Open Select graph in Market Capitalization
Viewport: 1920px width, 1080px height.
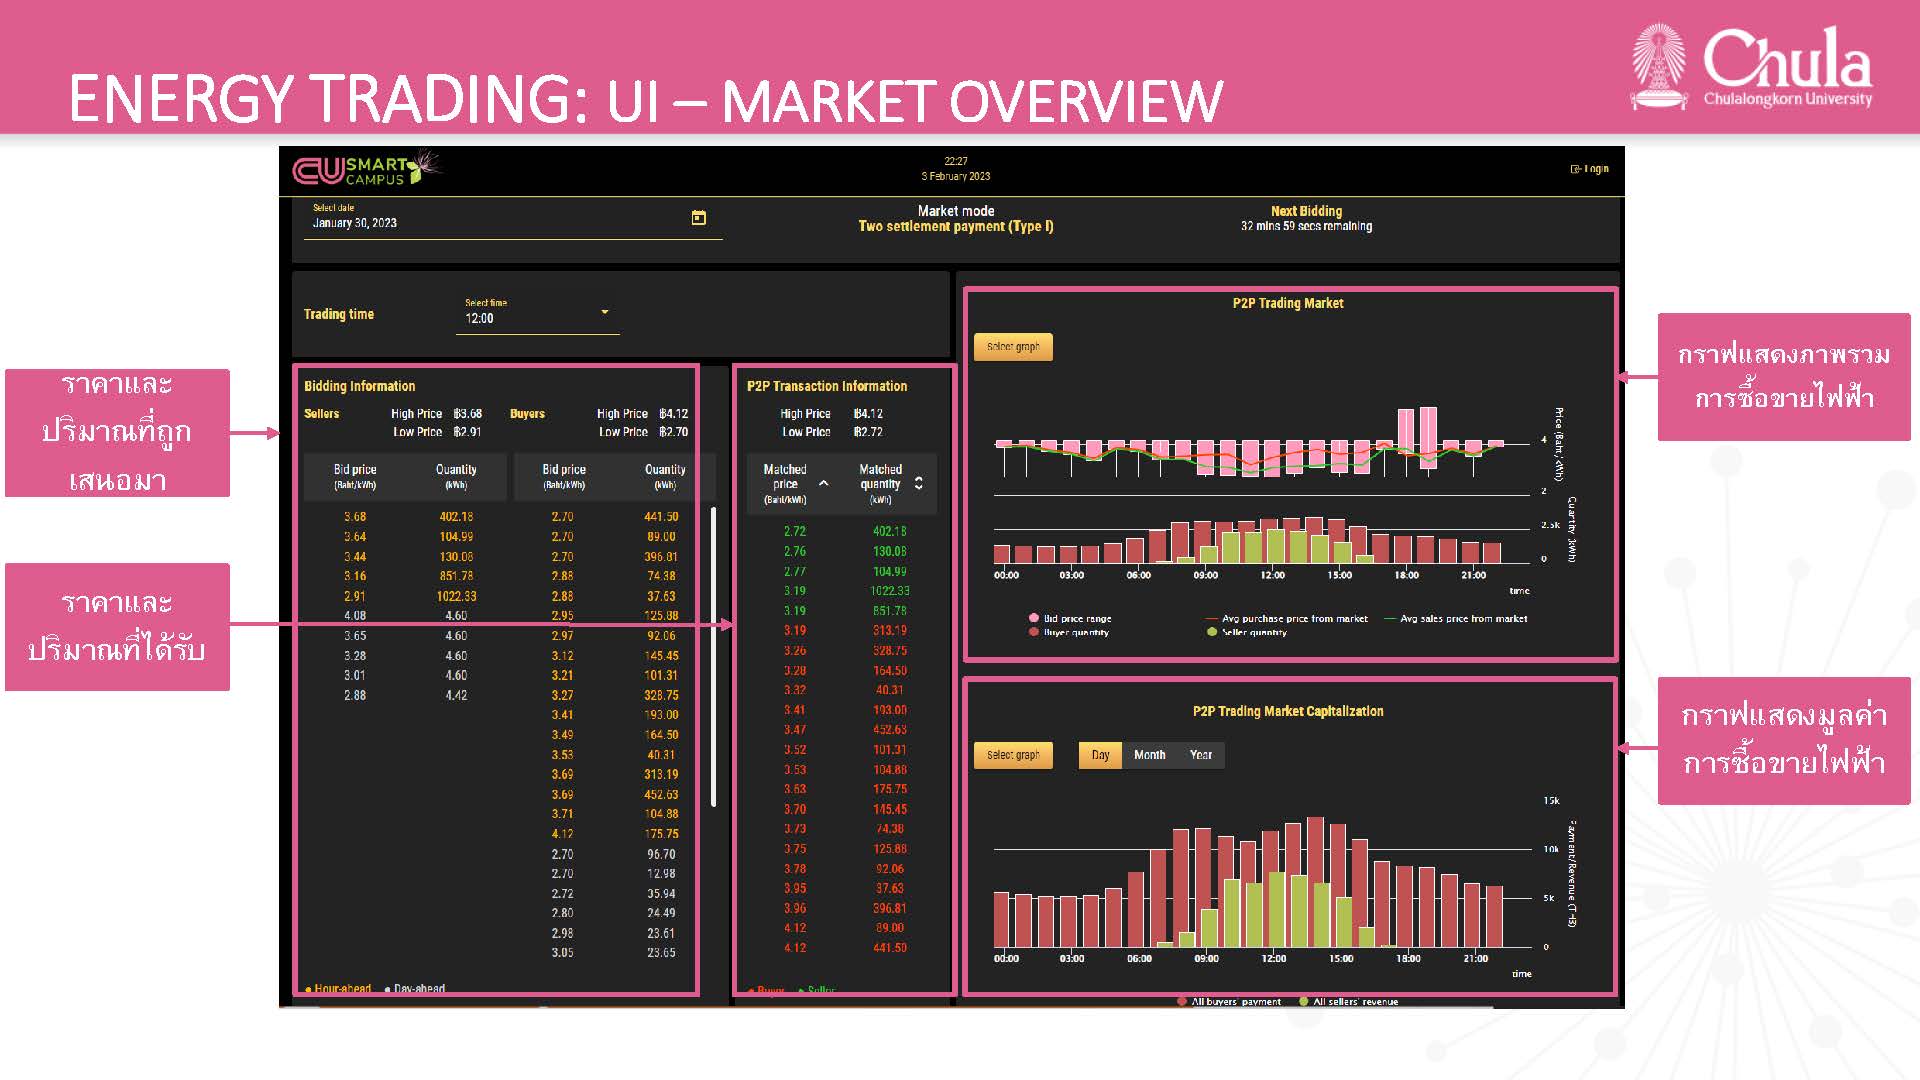[x=1012, y=755]
